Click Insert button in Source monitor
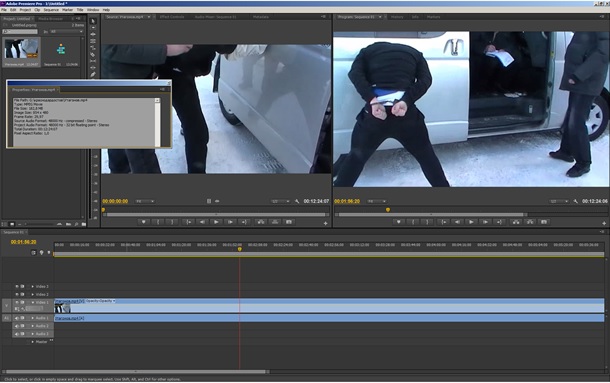The width and height of the screenshot is (610, 383). tap(261, 222)
